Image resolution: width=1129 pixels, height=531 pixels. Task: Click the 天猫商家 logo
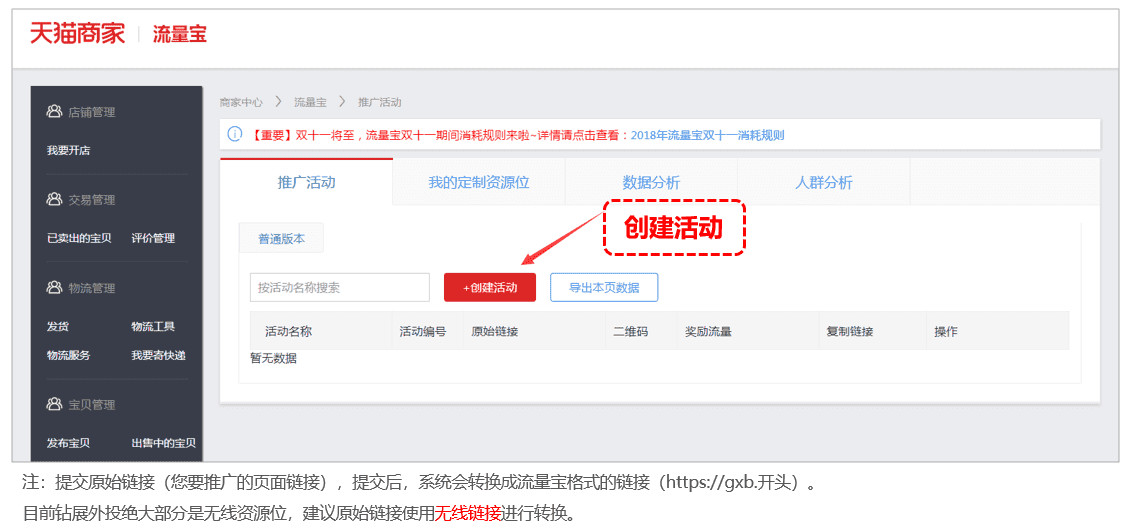point(77,34)
